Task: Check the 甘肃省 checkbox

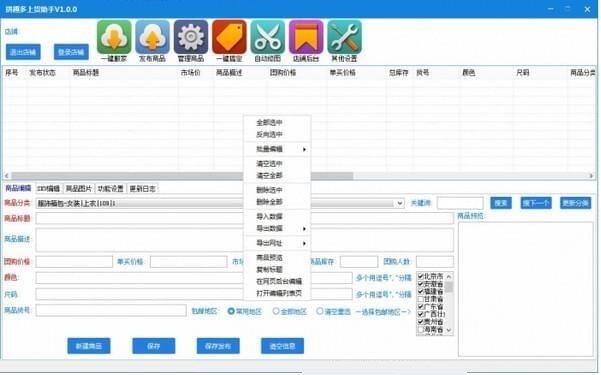Action: (420, 299)
